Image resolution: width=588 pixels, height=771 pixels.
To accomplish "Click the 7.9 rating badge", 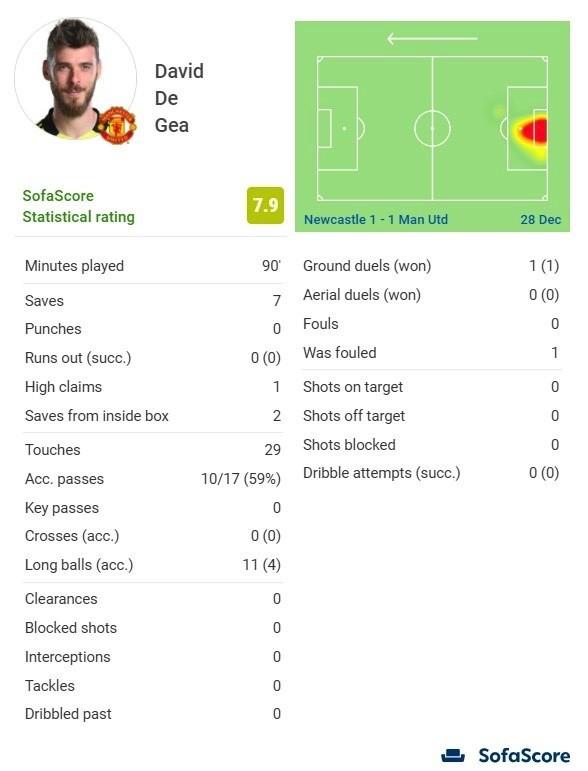I will click(265, 205).
